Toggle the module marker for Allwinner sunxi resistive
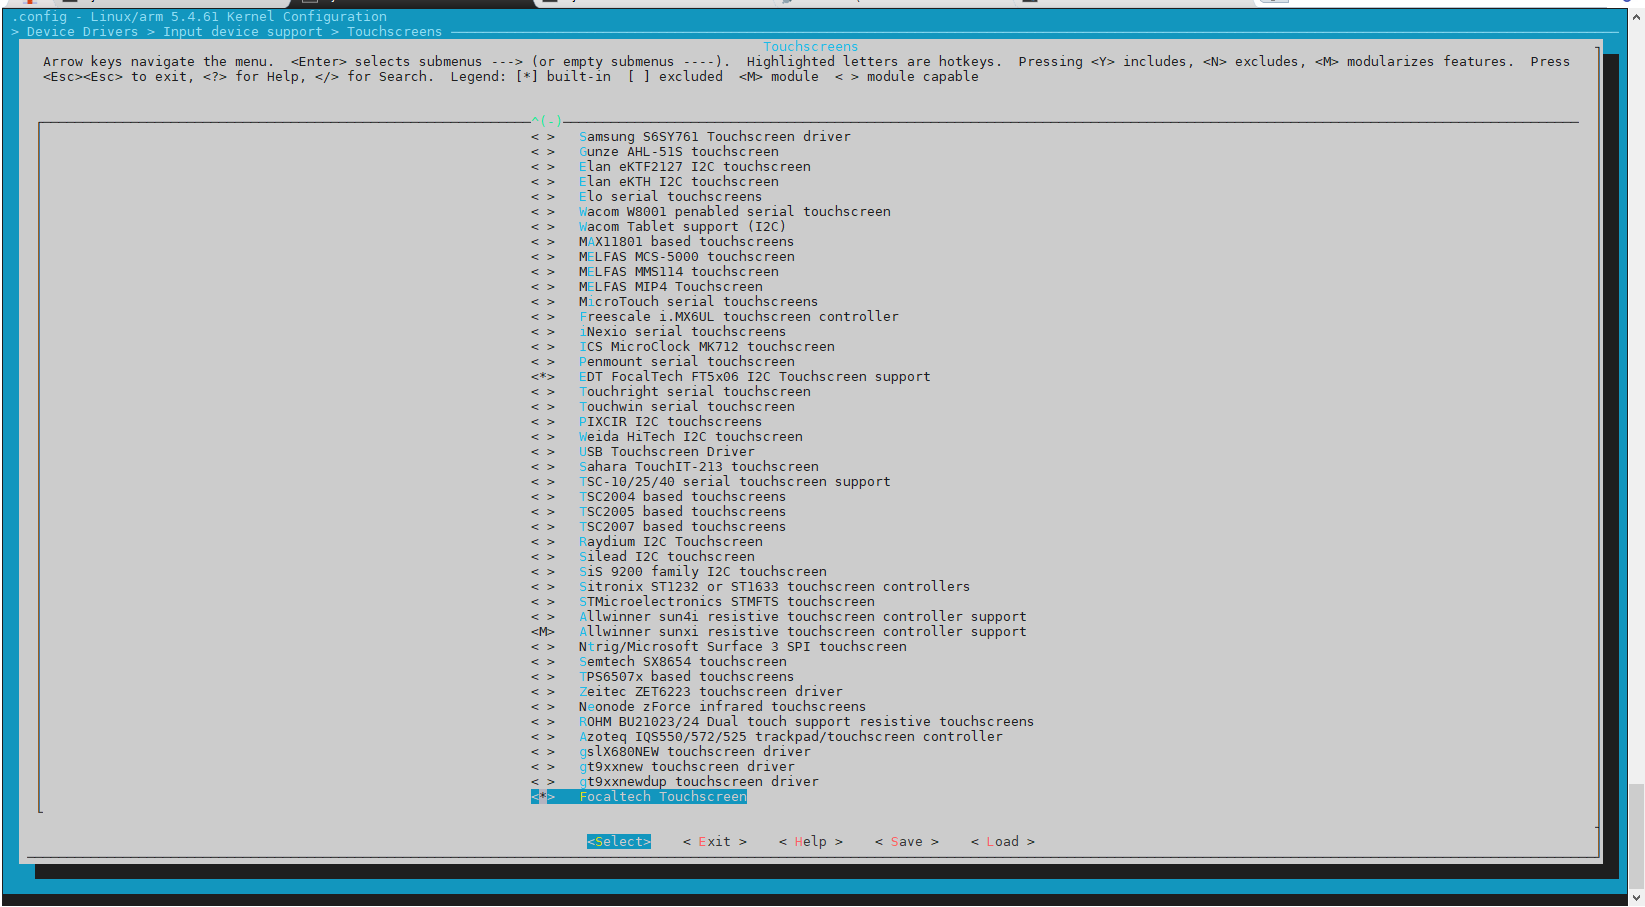 click(542, 632)
